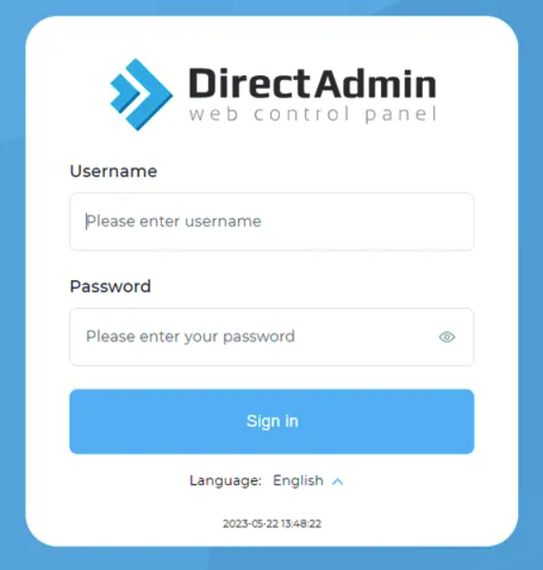Click the Password label
The height and width of the screenshot is (570, 543).
pos(110,286)
